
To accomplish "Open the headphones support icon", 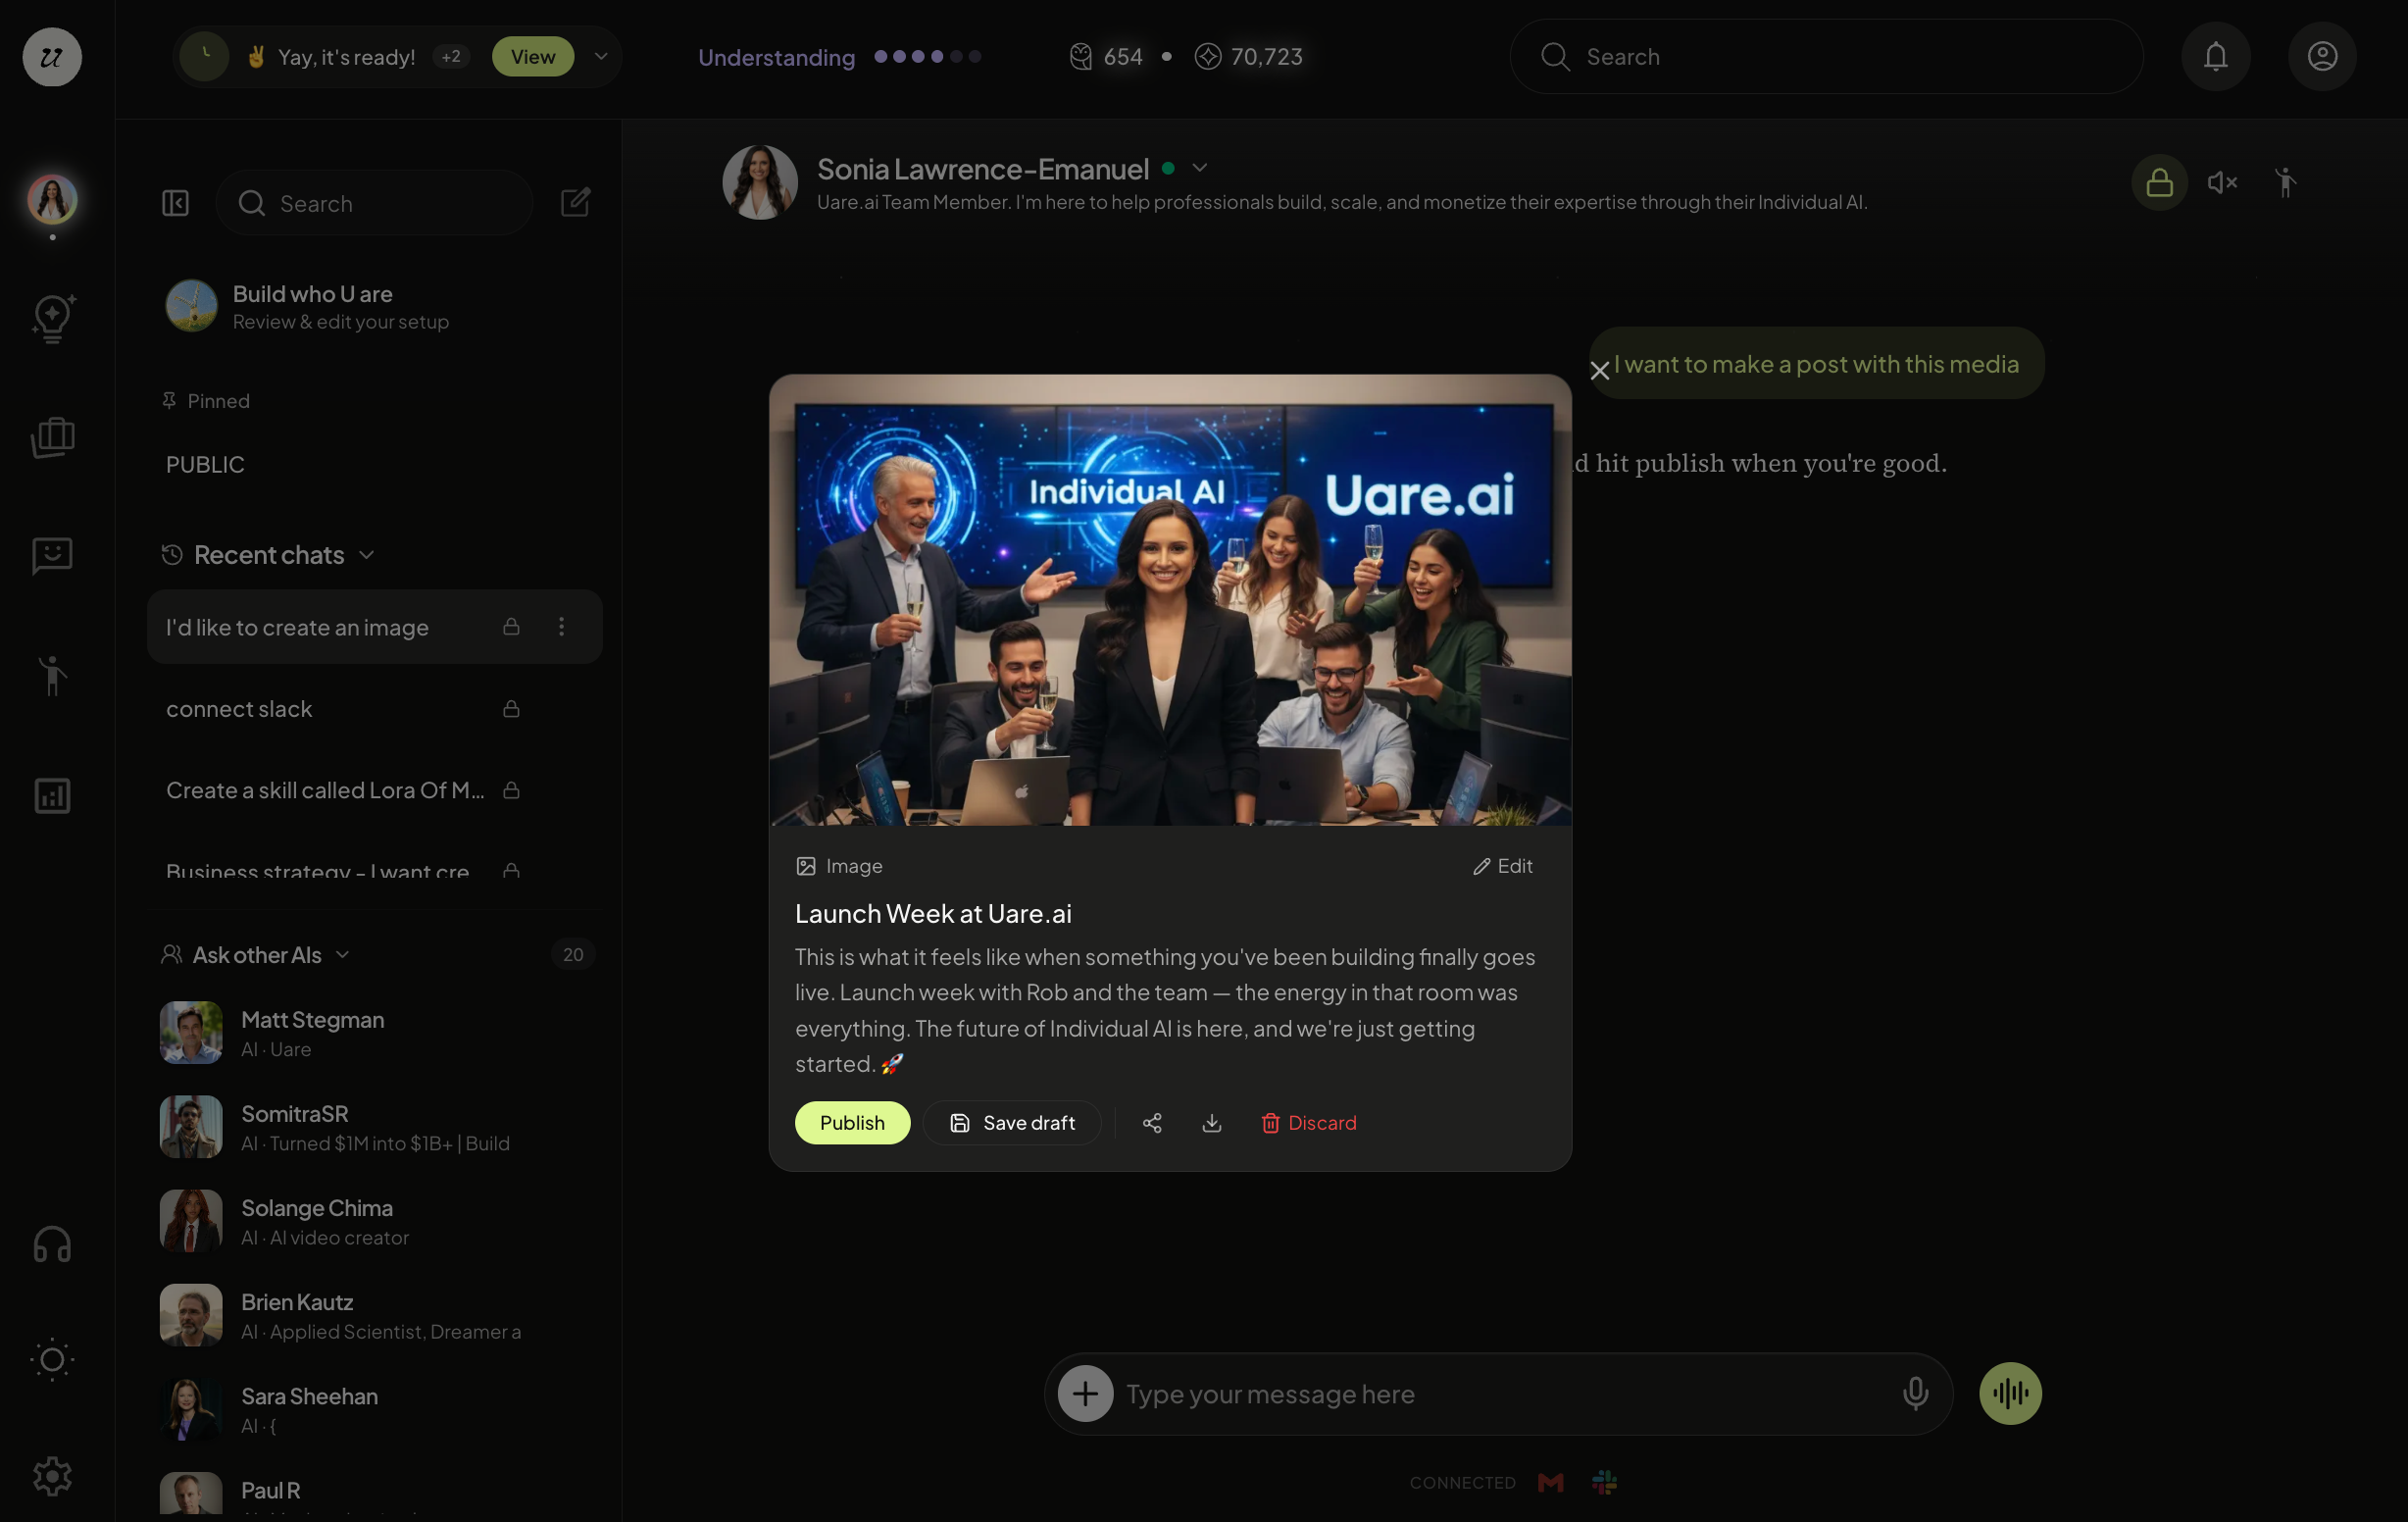I will point(52,1245).
